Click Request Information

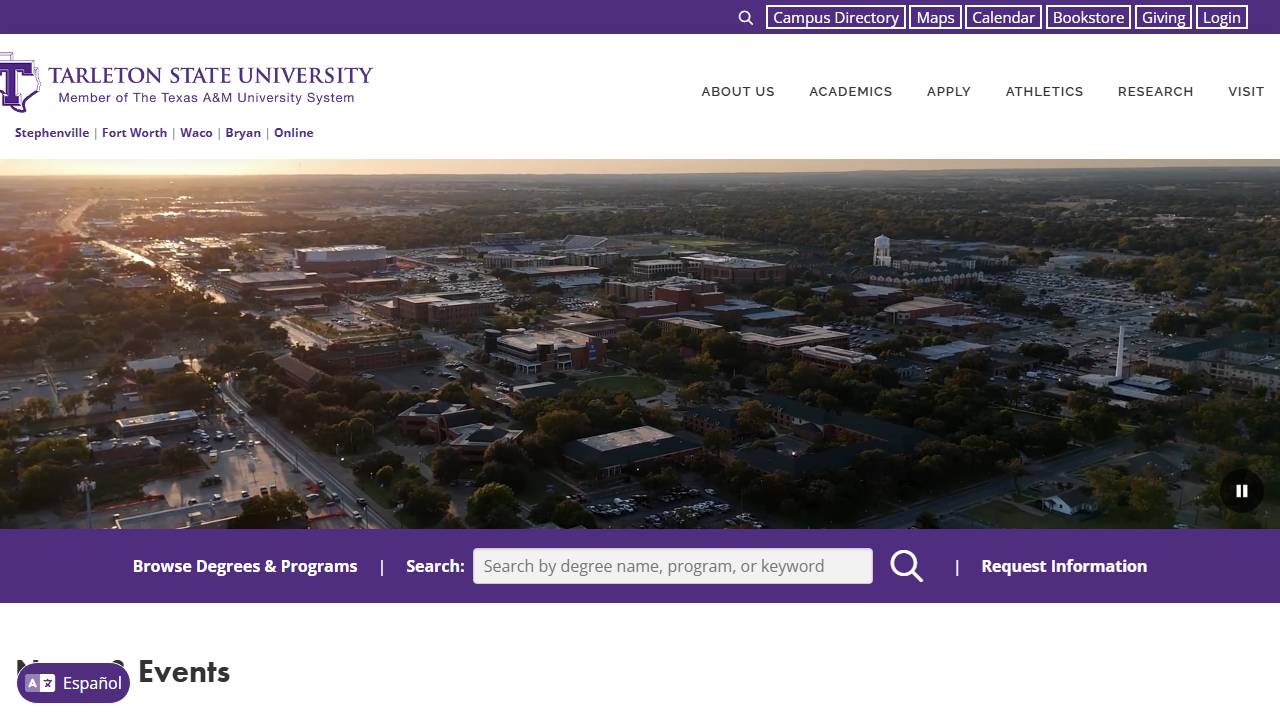(1064, 566)
